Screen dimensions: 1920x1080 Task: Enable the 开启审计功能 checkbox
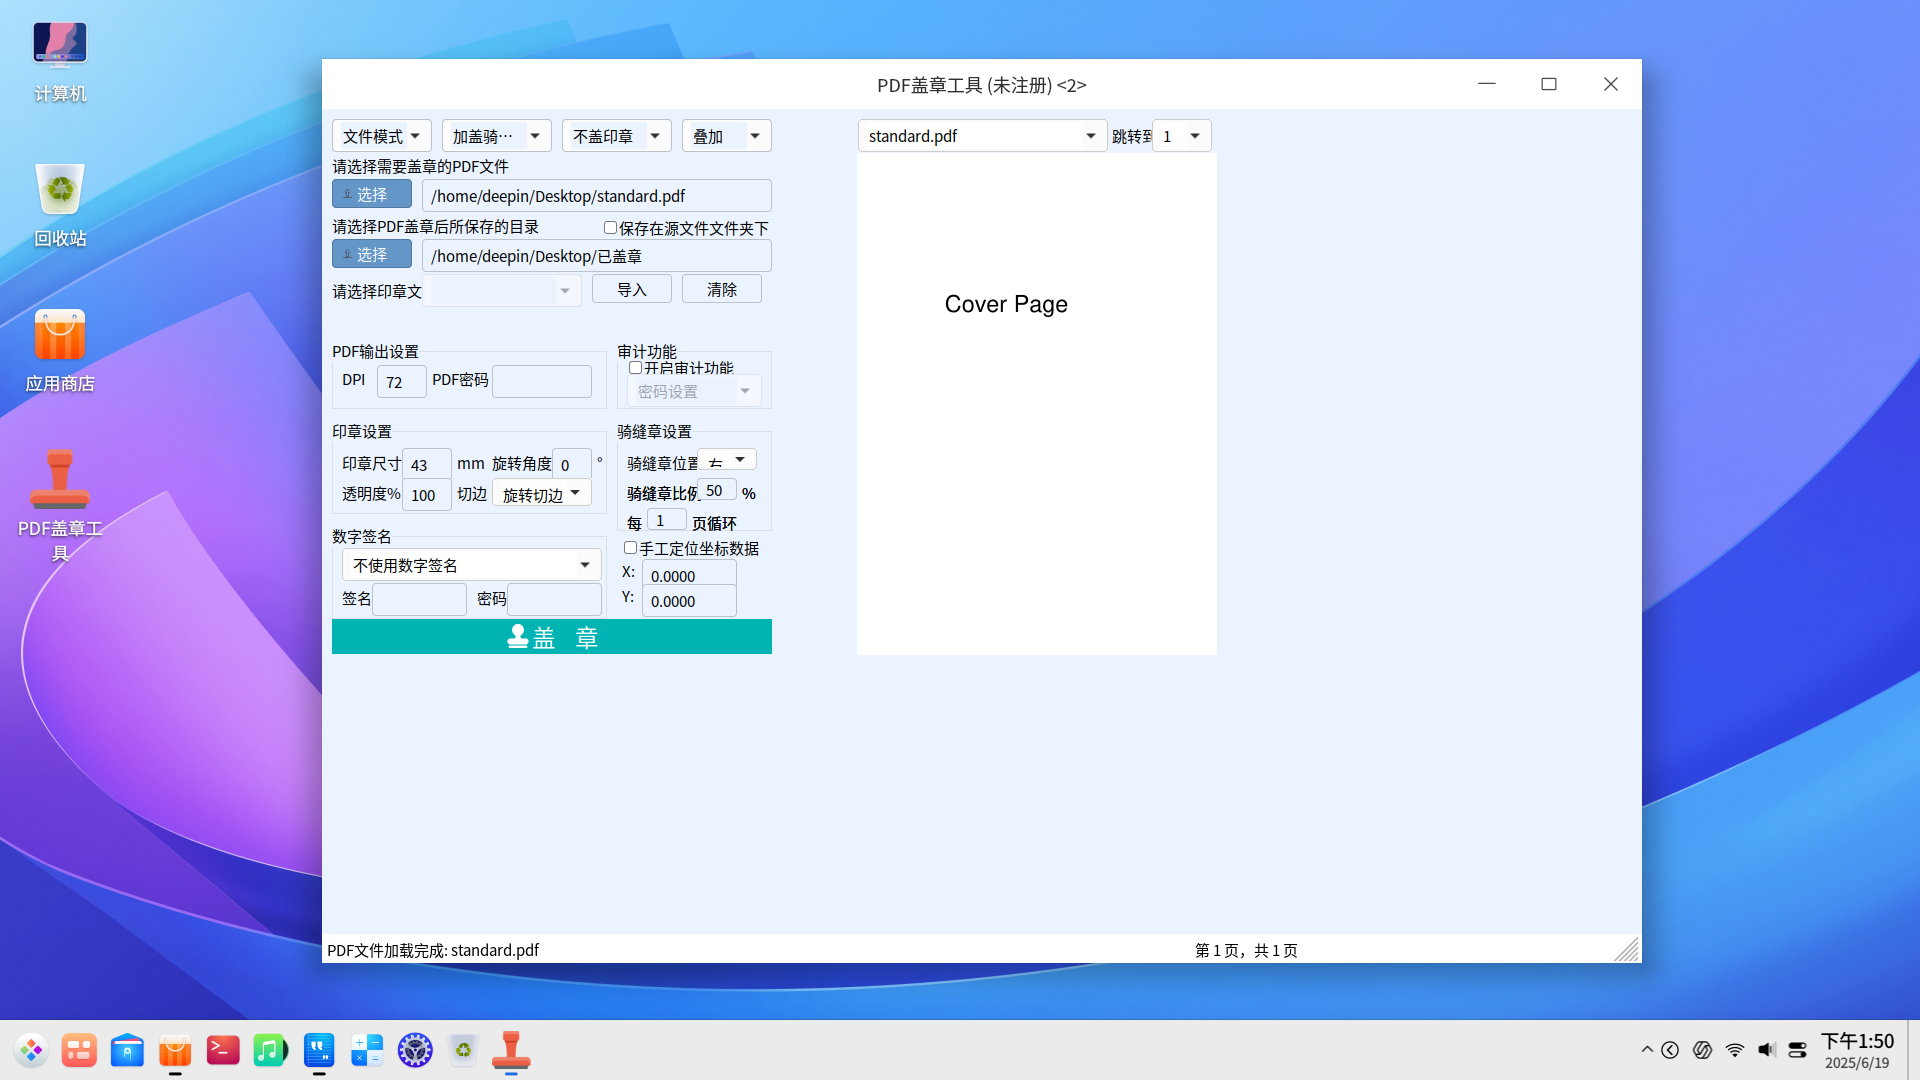[x=635, y=368]
